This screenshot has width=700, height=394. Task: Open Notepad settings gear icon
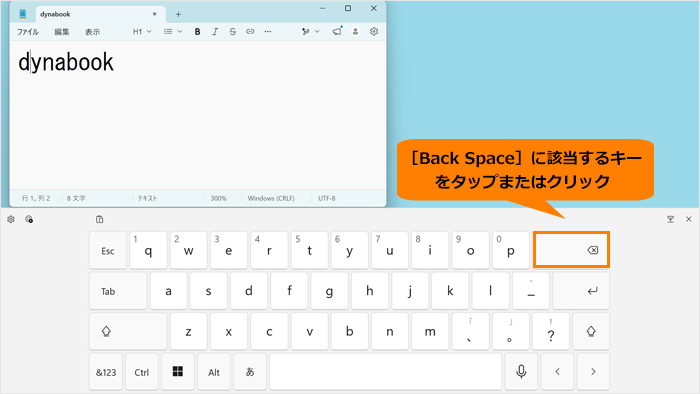point(374,32)
